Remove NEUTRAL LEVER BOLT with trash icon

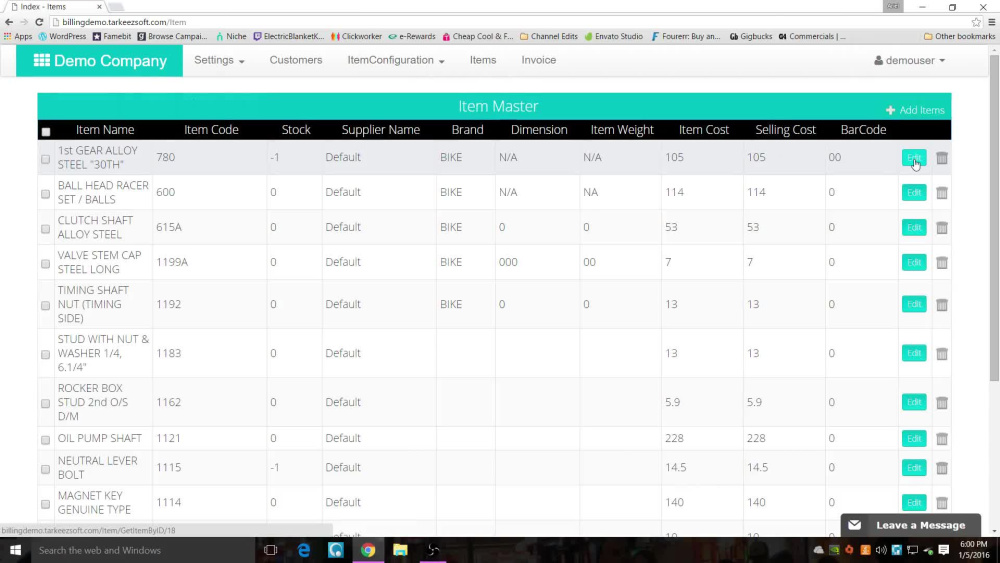[x=941, y=468]
